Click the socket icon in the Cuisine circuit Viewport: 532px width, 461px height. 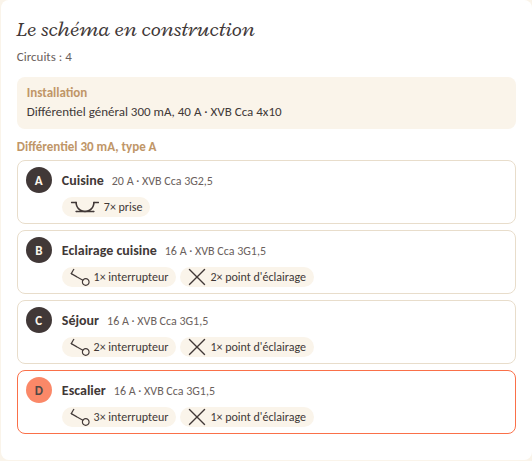85,207
